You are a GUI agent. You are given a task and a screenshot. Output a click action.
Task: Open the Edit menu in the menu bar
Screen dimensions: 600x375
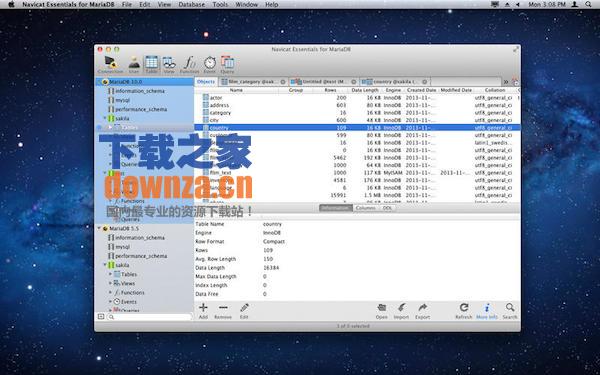145,5
